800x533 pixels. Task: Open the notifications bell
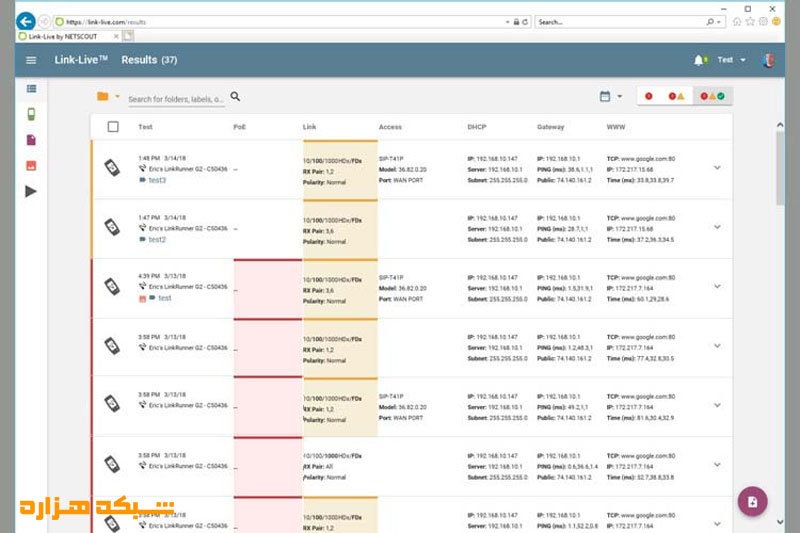click(x=699, y=60)
